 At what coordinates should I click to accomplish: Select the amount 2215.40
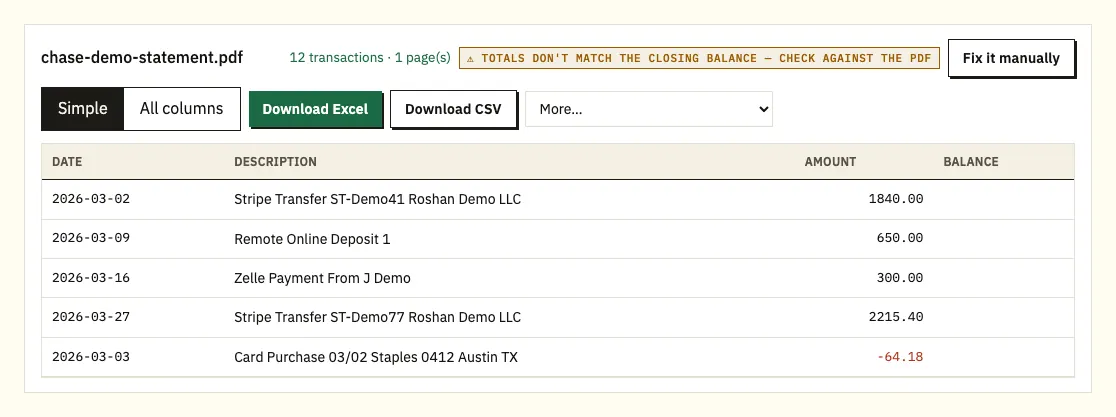click(896, 317)
